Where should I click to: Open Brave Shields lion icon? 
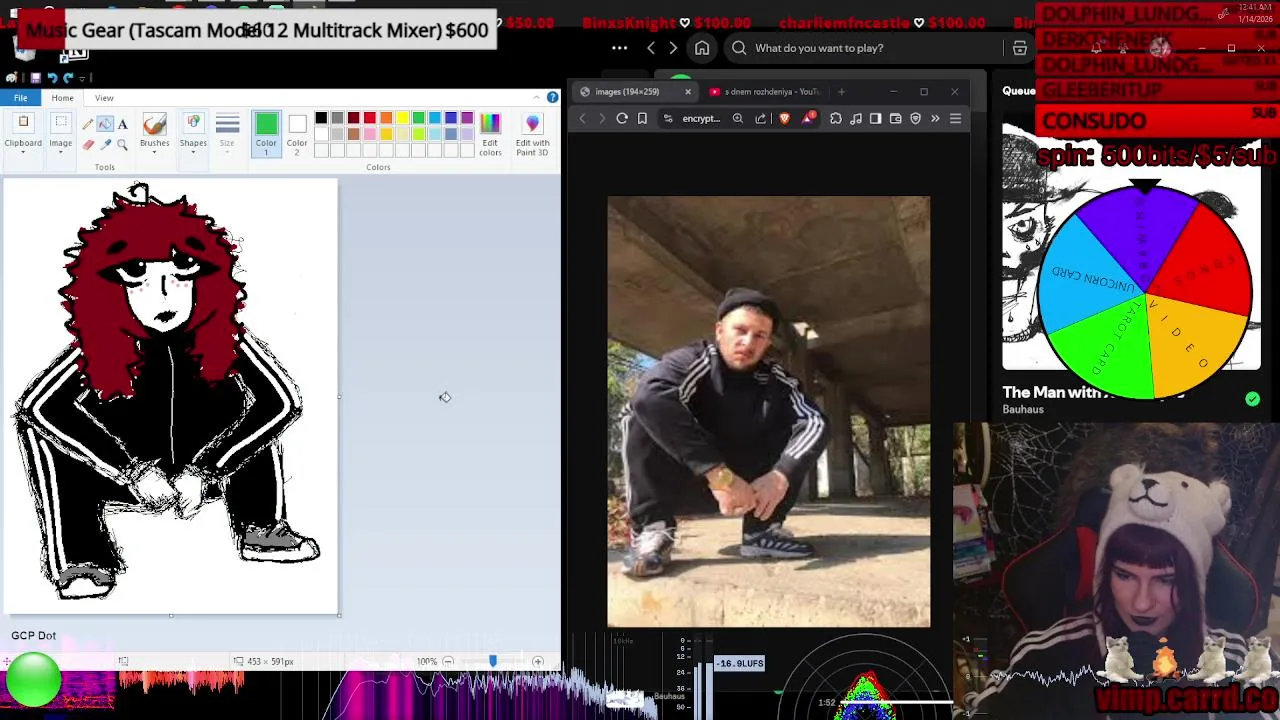click(784, 118)
